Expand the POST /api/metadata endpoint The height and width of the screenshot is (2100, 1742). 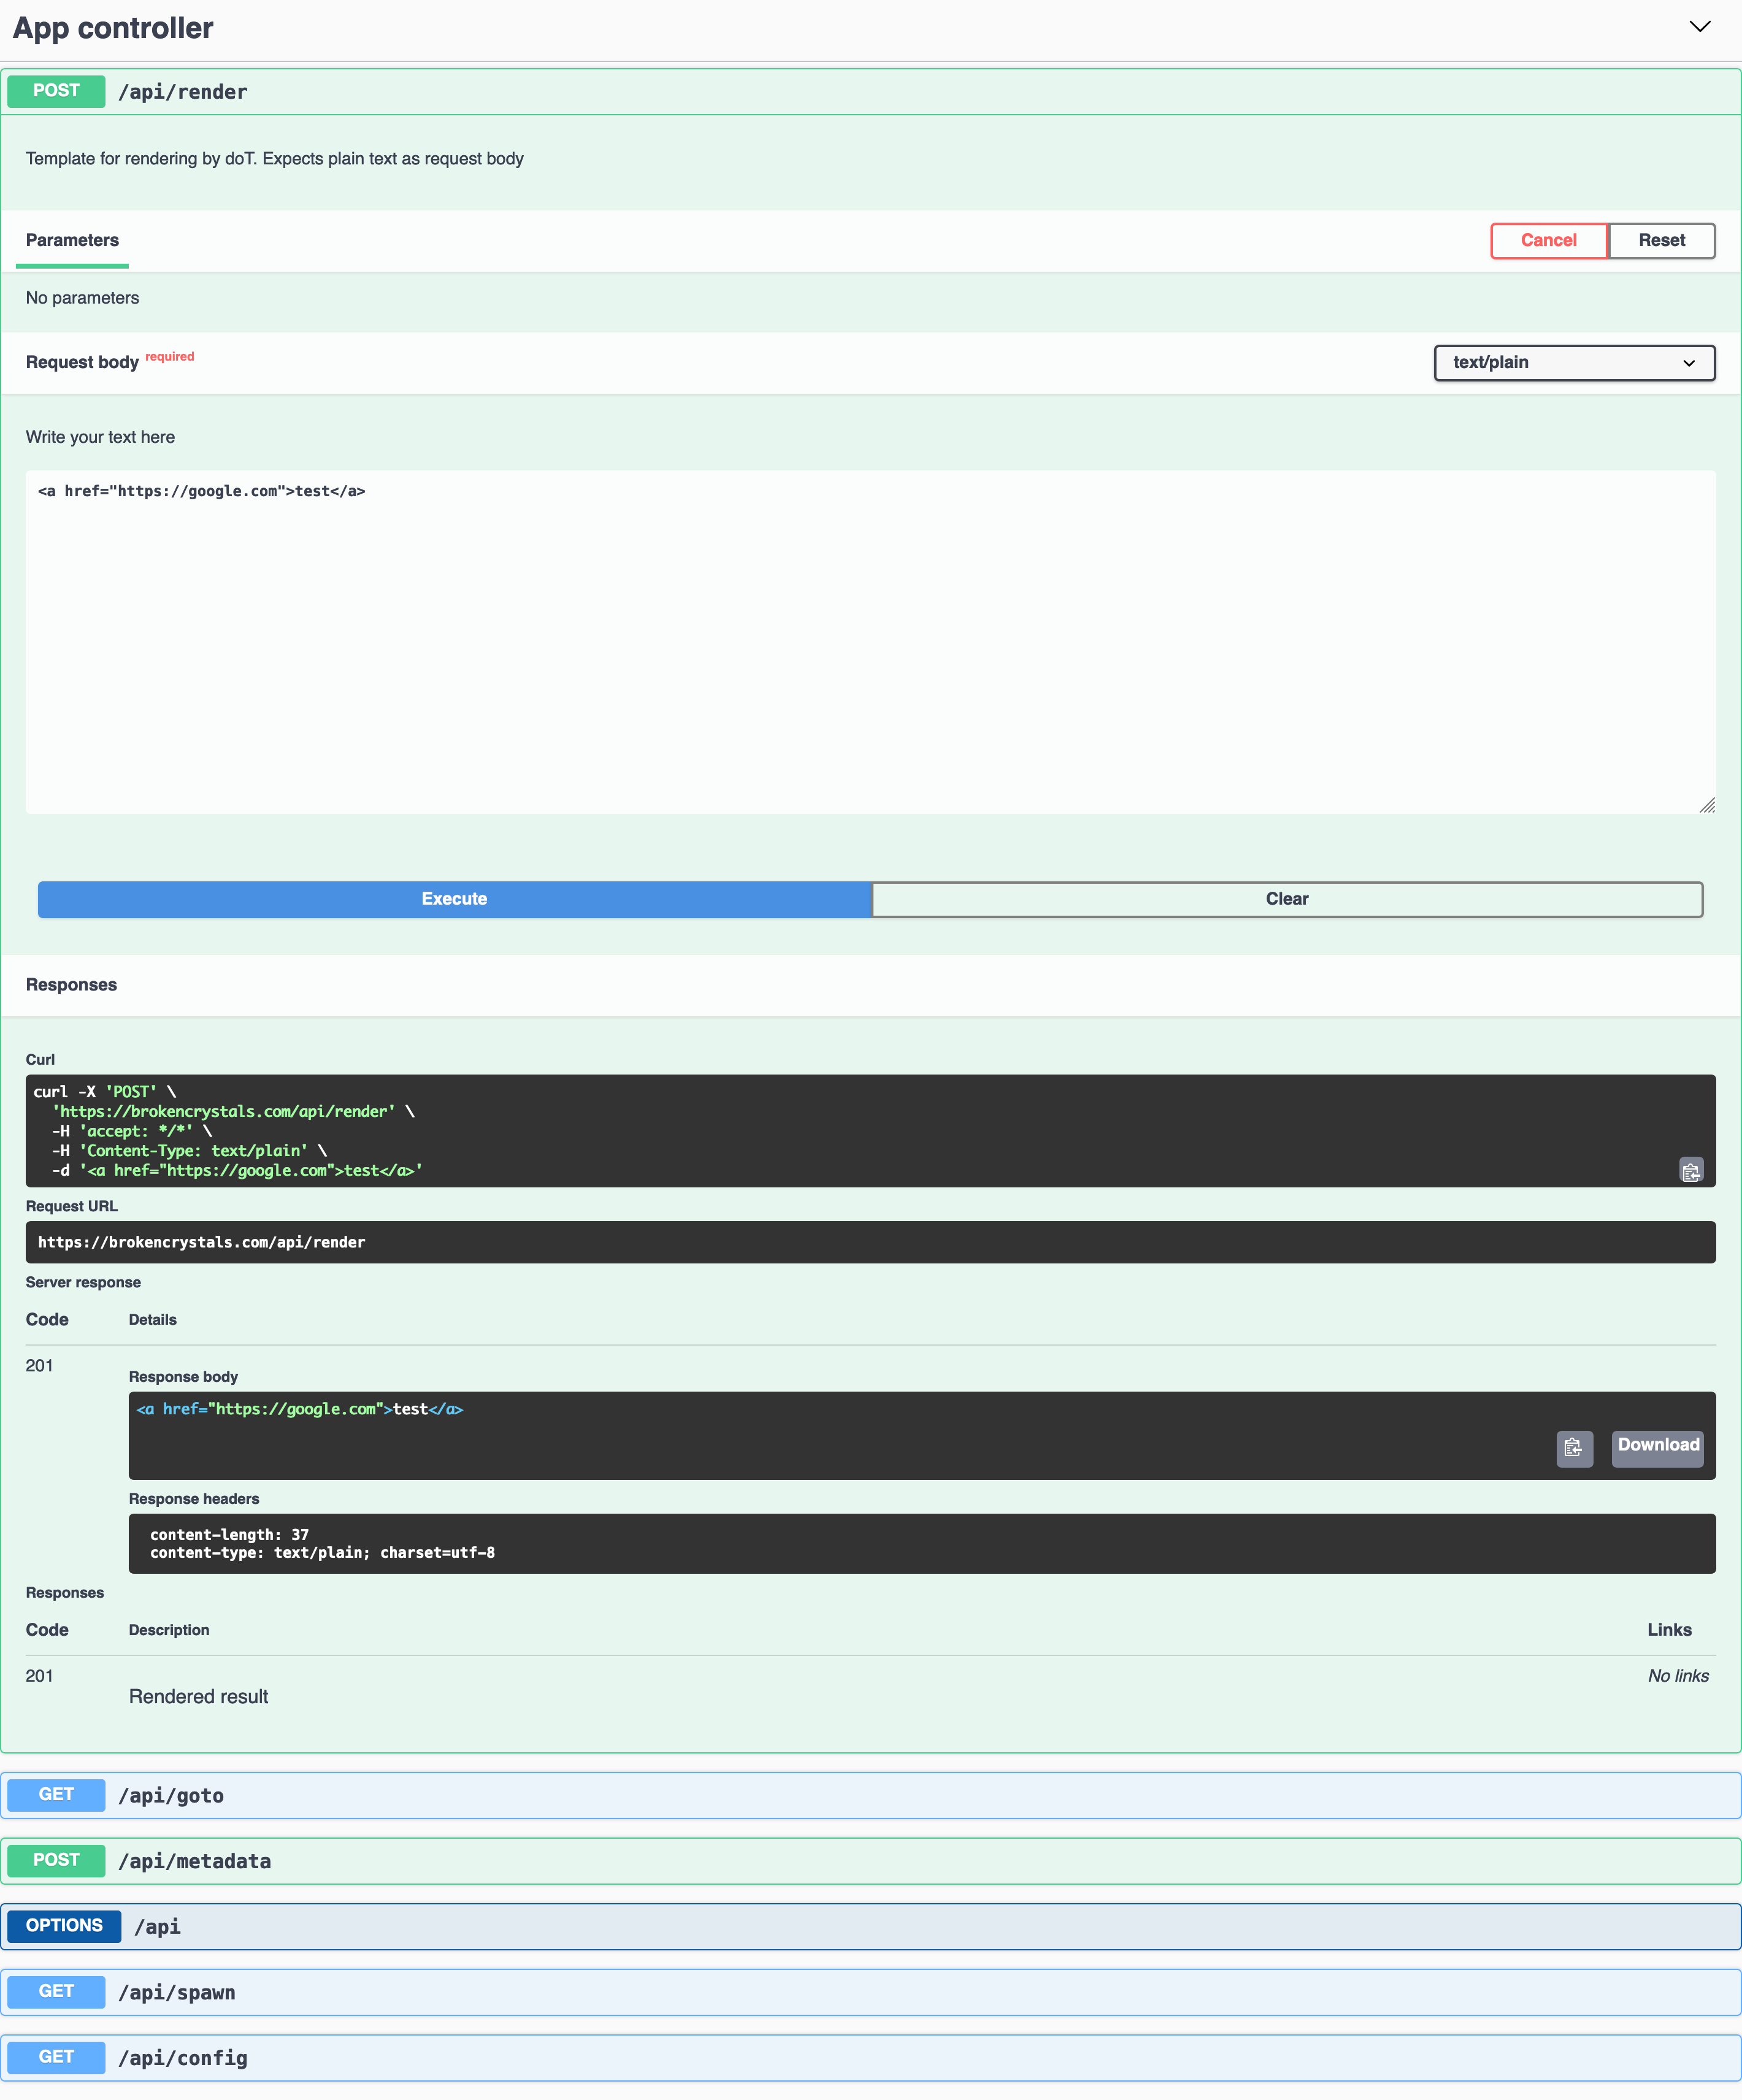pyautogui.click(x=870, y=1860)
